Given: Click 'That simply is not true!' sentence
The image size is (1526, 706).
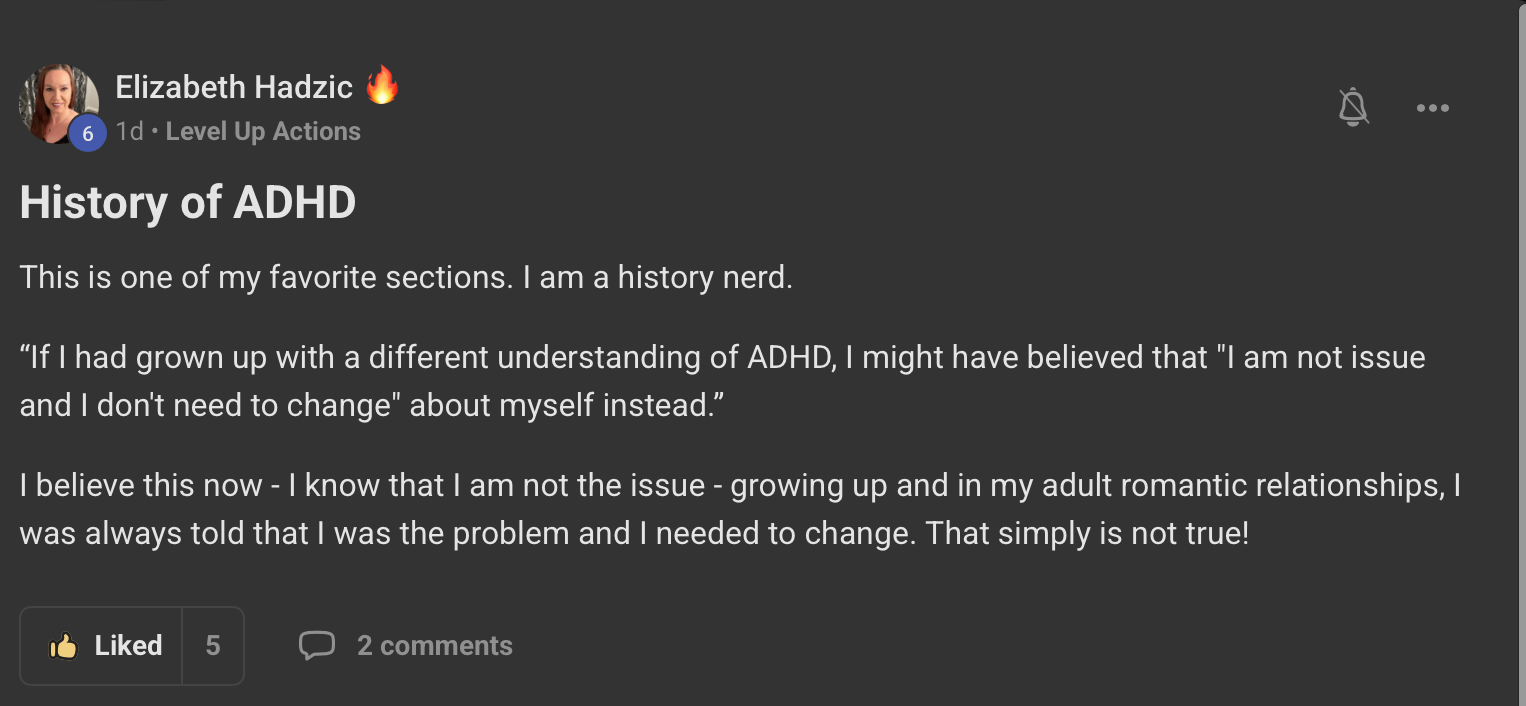Looking at the screenshot, I should [1087, 533].
